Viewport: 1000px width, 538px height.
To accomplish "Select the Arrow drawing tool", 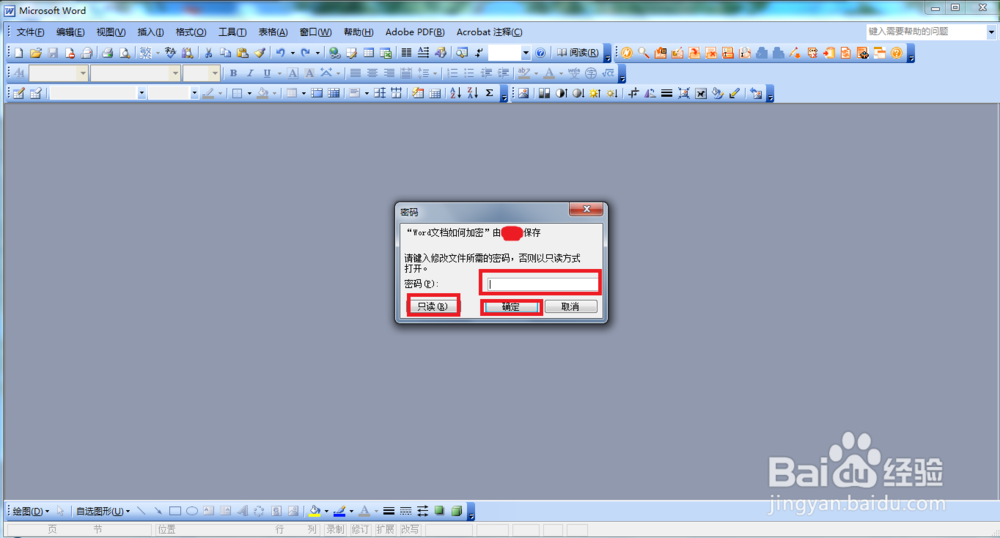I will (x=158, y=511).
